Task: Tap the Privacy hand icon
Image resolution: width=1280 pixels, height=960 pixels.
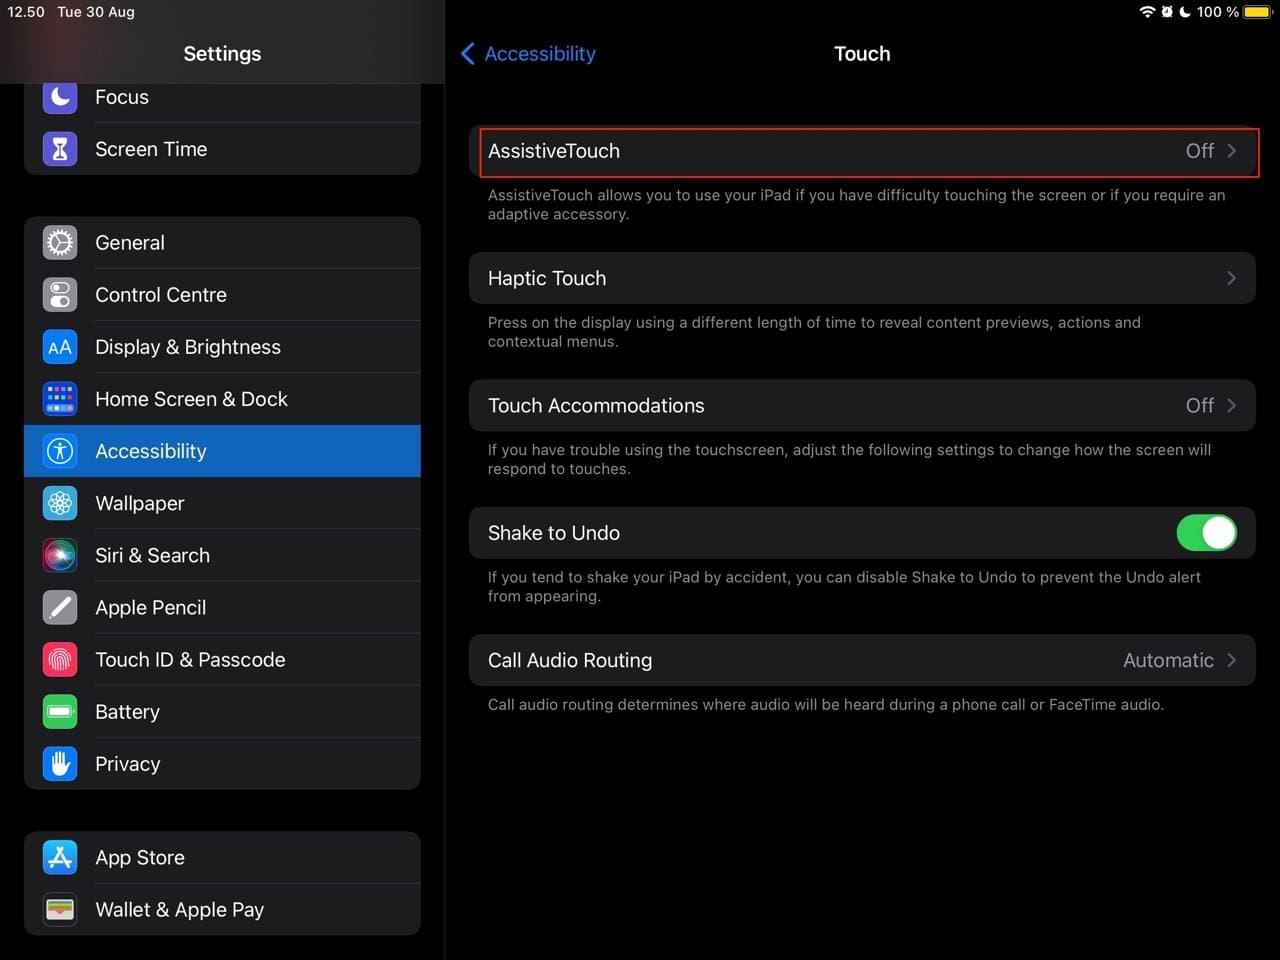Action: point(60,764)
